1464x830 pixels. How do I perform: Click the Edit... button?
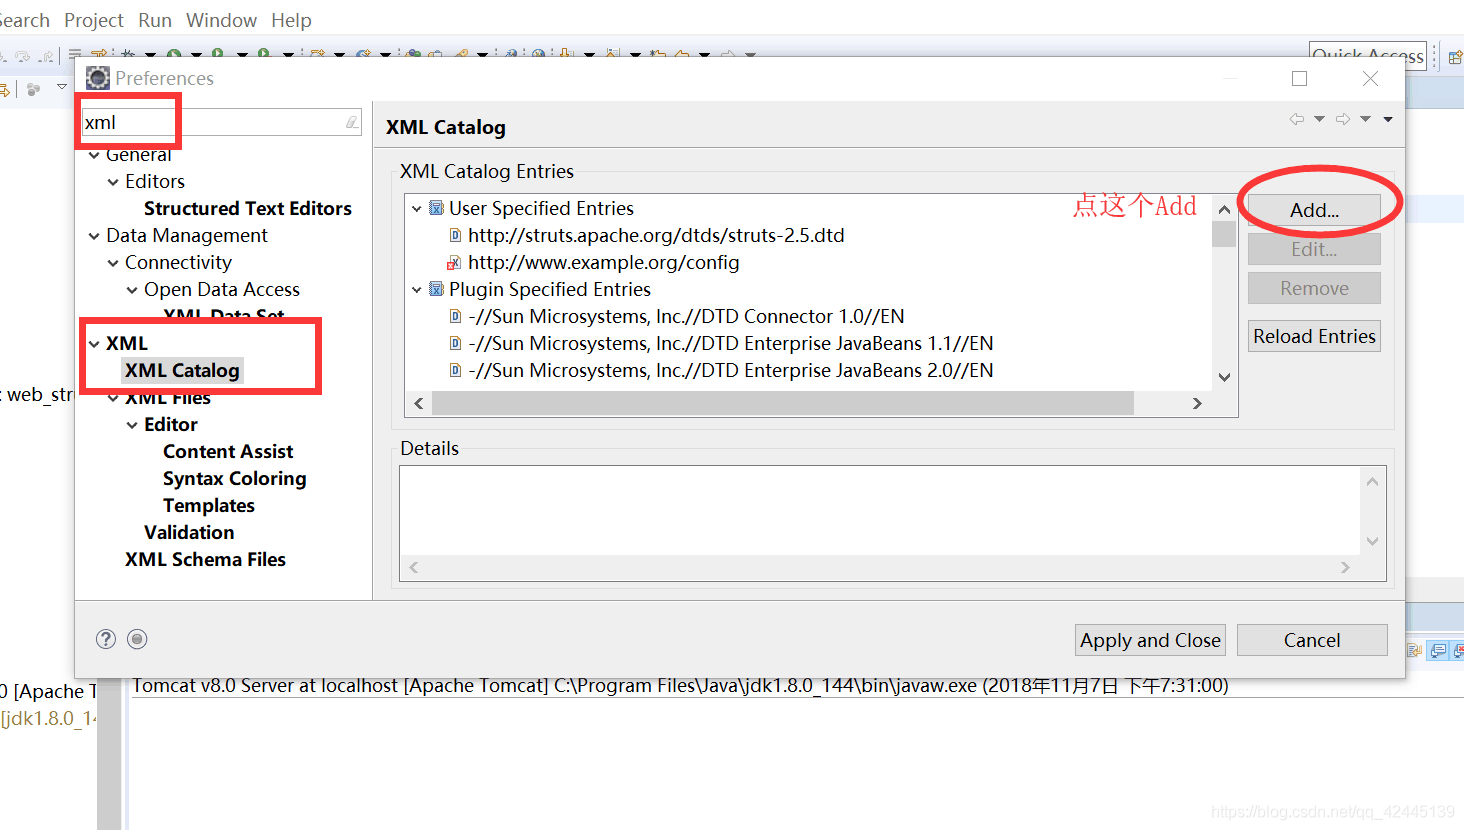pos(1314,249)
